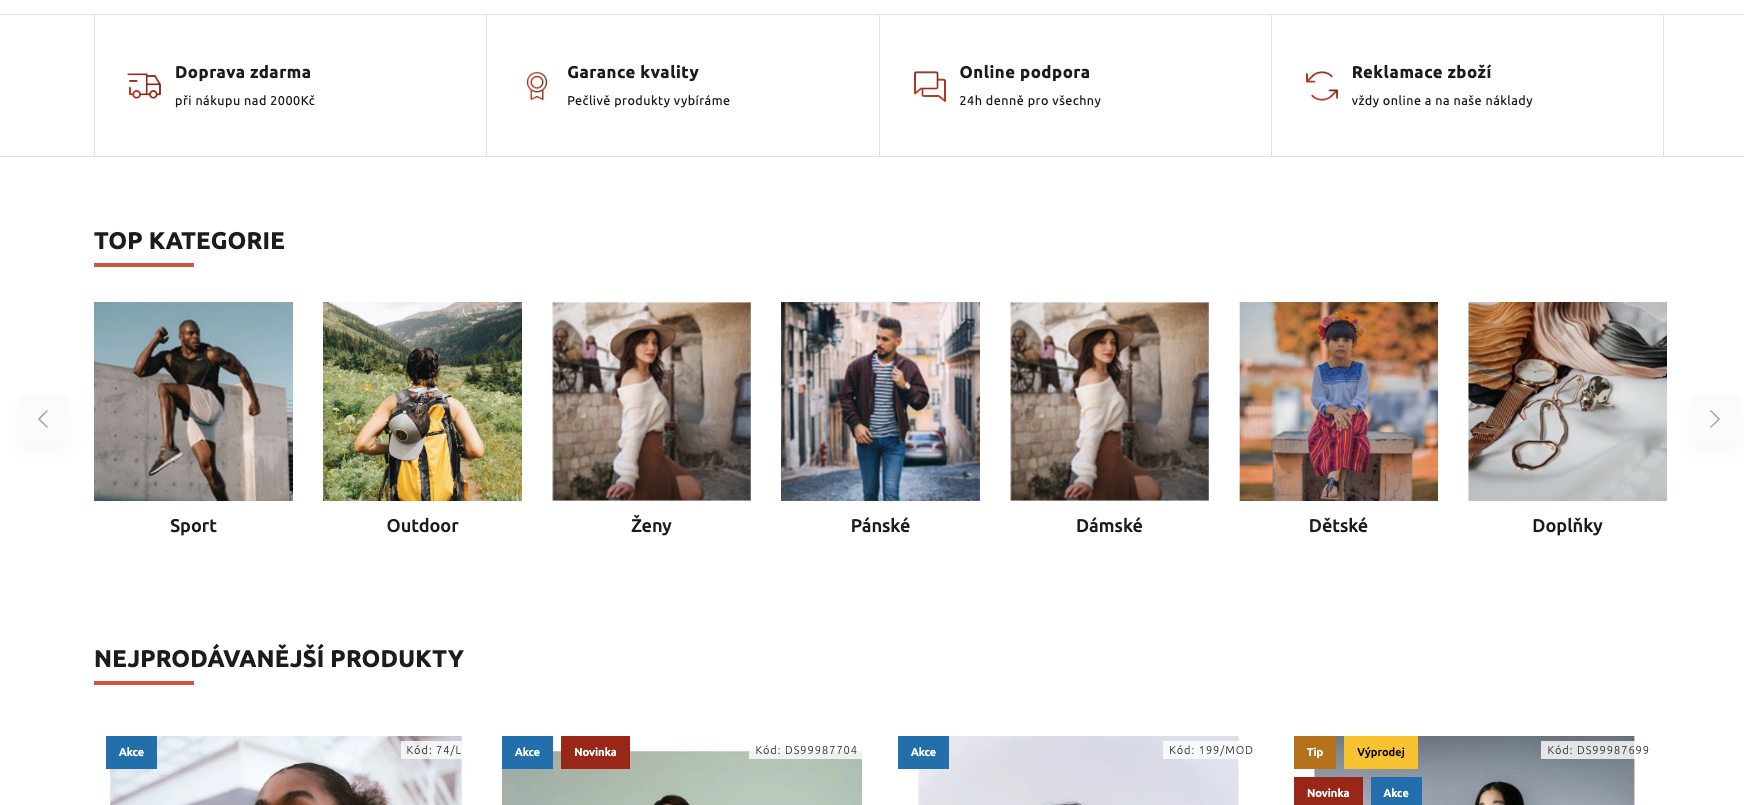1744x805 pixels.
Task: Click the delivery truck icon for Doprava zdarma
Action: [x=144, y=86]
